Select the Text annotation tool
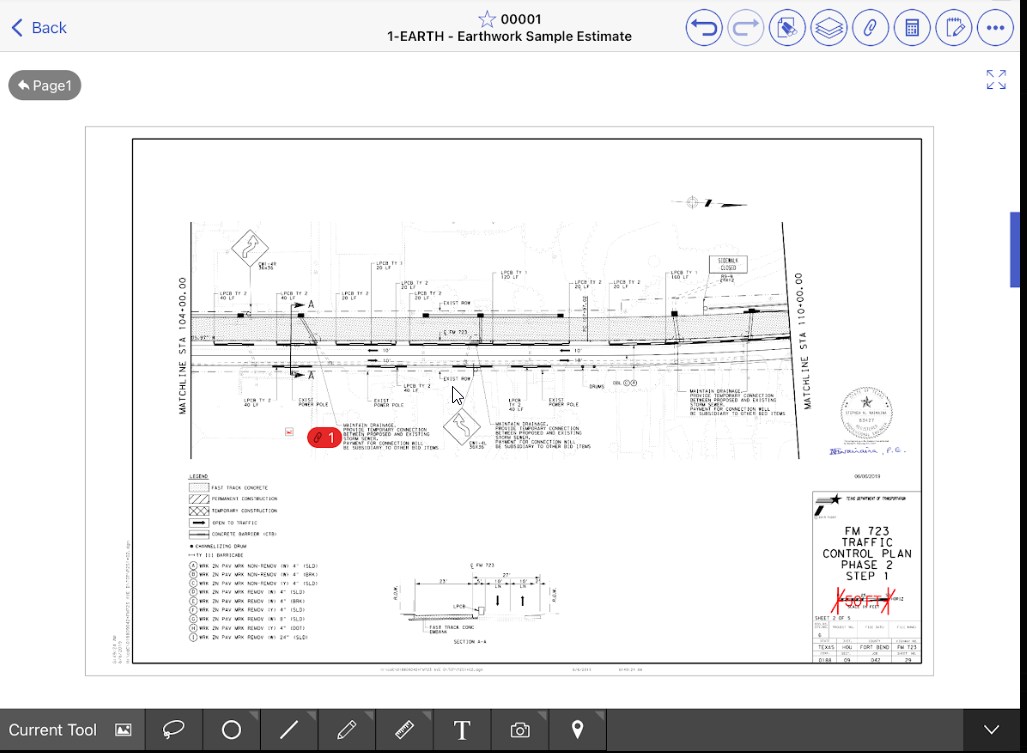Screen dimensions: 1027x753 (462, 730)
